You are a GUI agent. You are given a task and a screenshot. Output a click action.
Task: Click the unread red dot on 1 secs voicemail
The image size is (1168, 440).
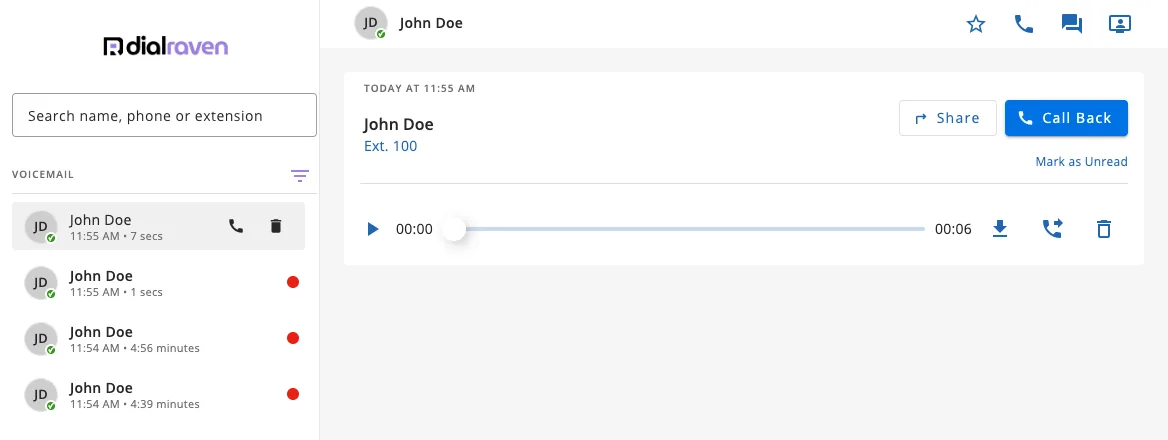tap(293, 282)
